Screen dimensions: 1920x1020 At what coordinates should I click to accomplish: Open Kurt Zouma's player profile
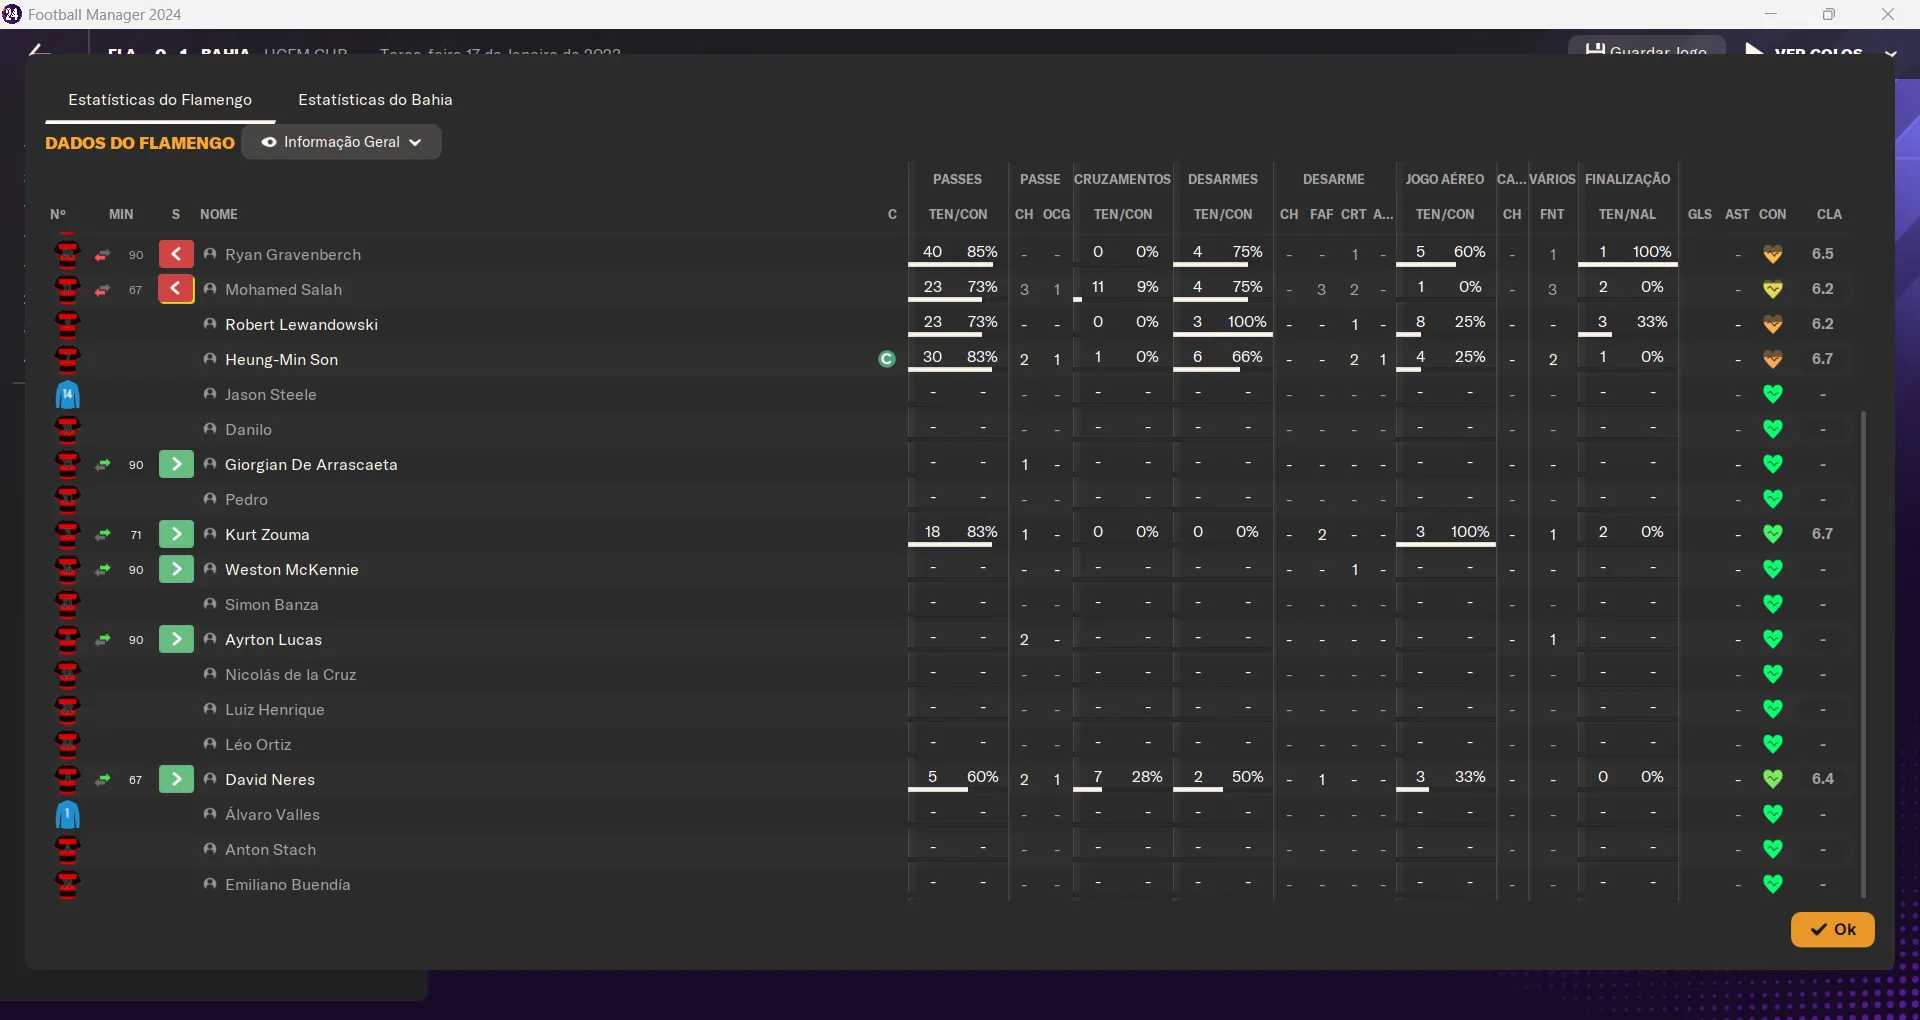coord(267,535)
